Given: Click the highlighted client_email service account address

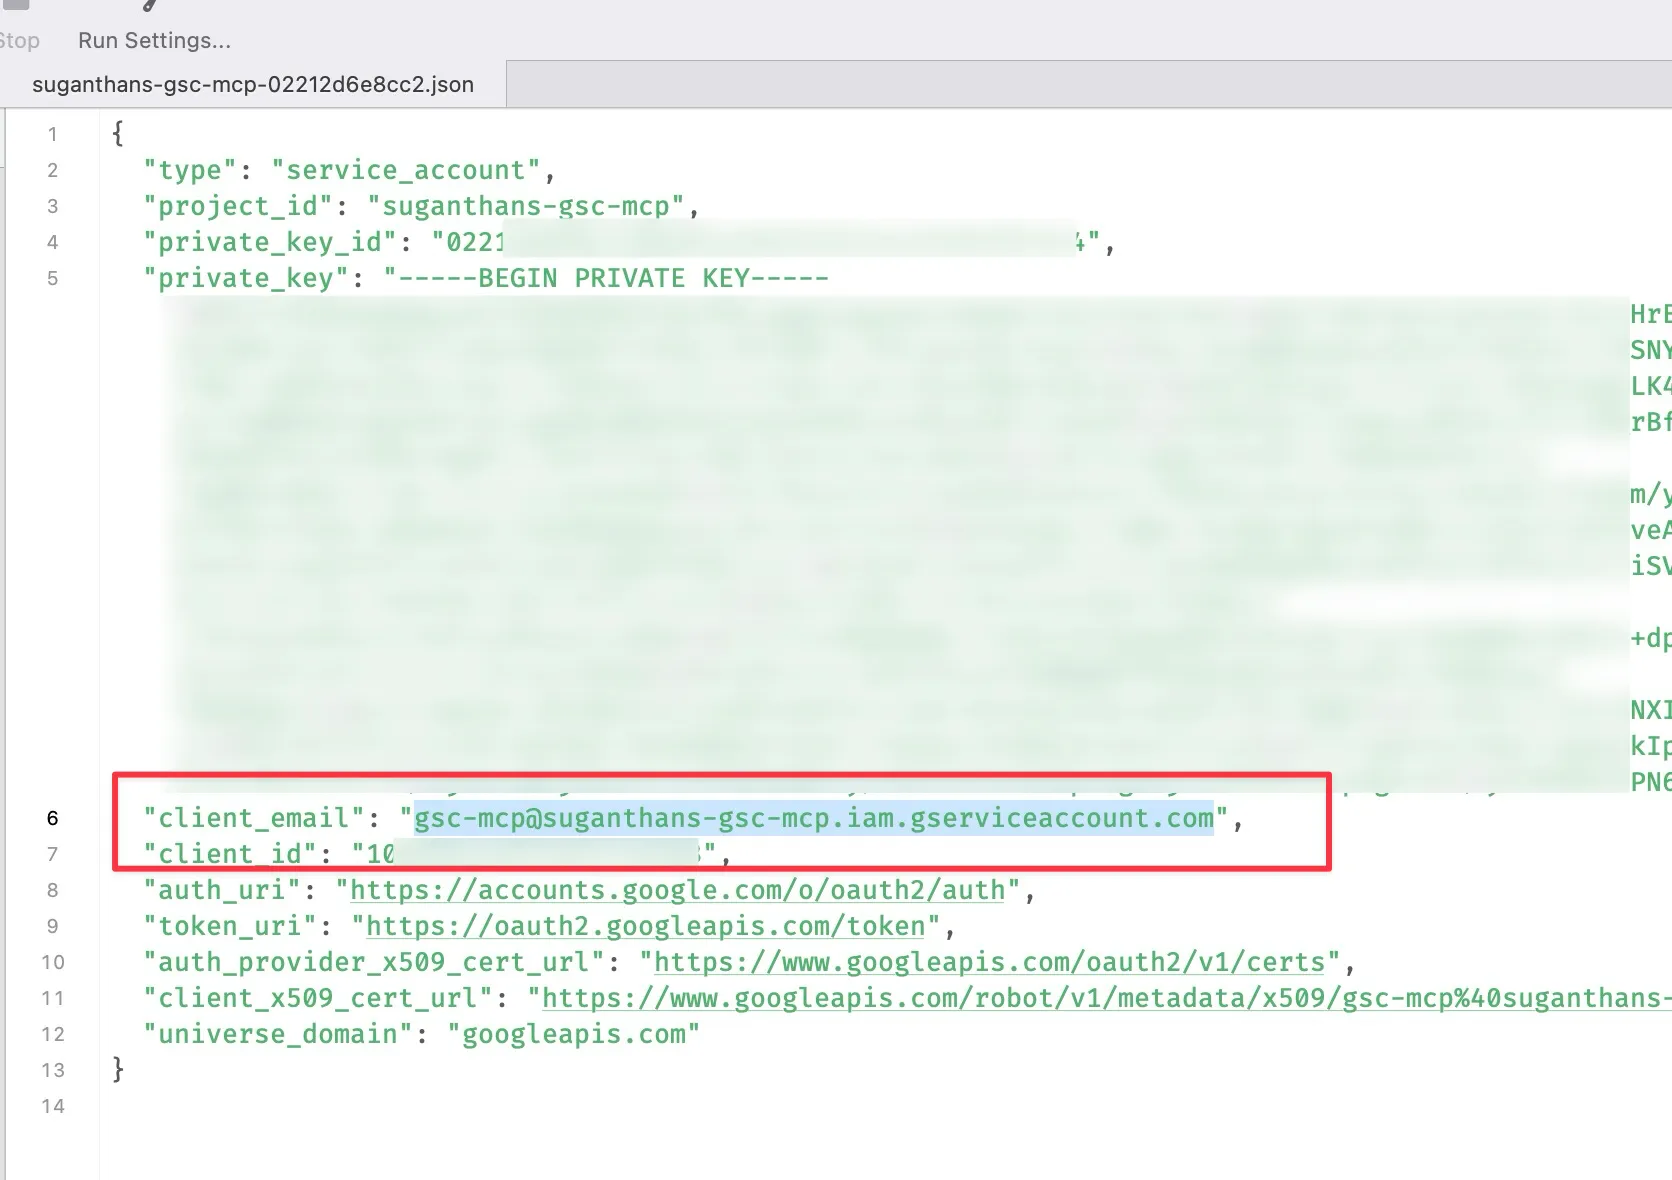Looking at the screenshot, I should pyautogui.click(x=813, y=818).
